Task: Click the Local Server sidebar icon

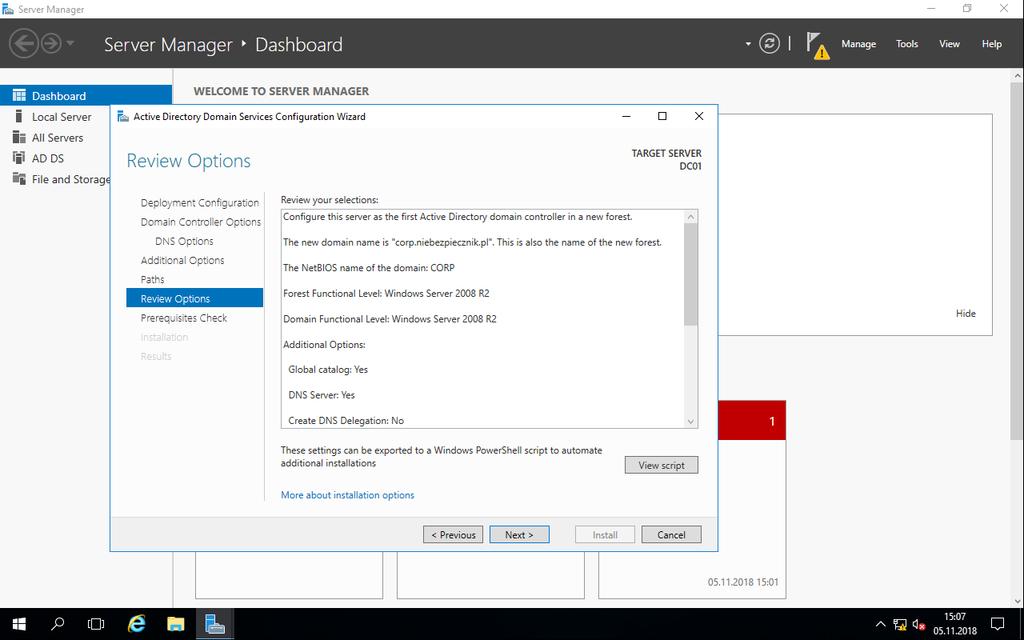Action: (19, 116)
